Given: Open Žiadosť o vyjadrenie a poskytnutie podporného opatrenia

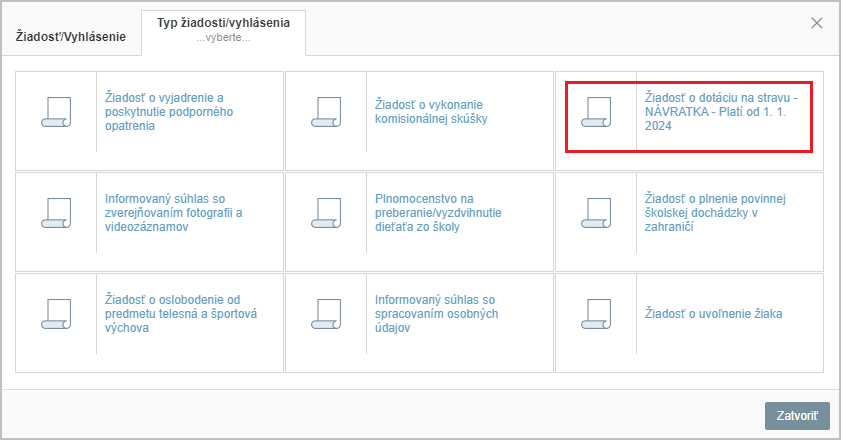Looking at the screenshot, I should pos(169,112).
